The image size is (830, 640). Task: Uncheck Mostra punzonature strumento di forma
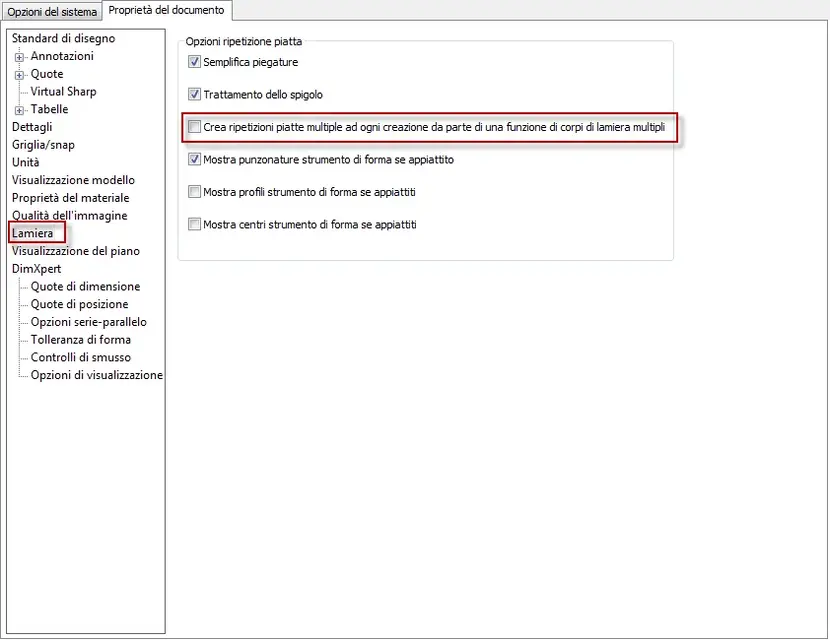(x=194, y=159)
